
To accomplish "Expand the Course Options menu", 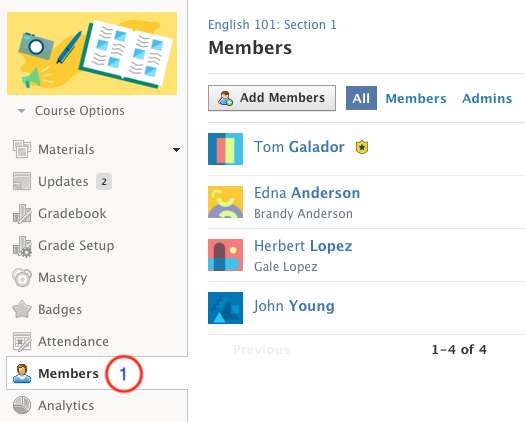I will pos(71,111).
